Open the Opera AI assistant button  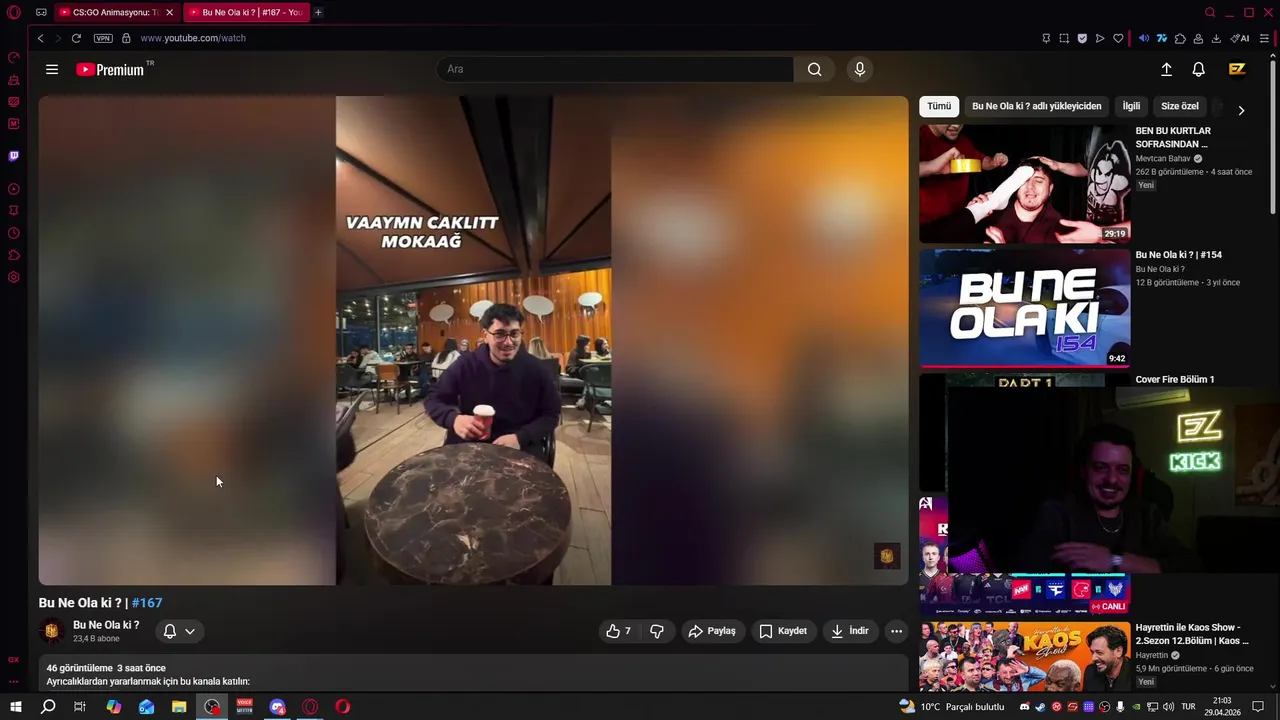point(1240,38)
